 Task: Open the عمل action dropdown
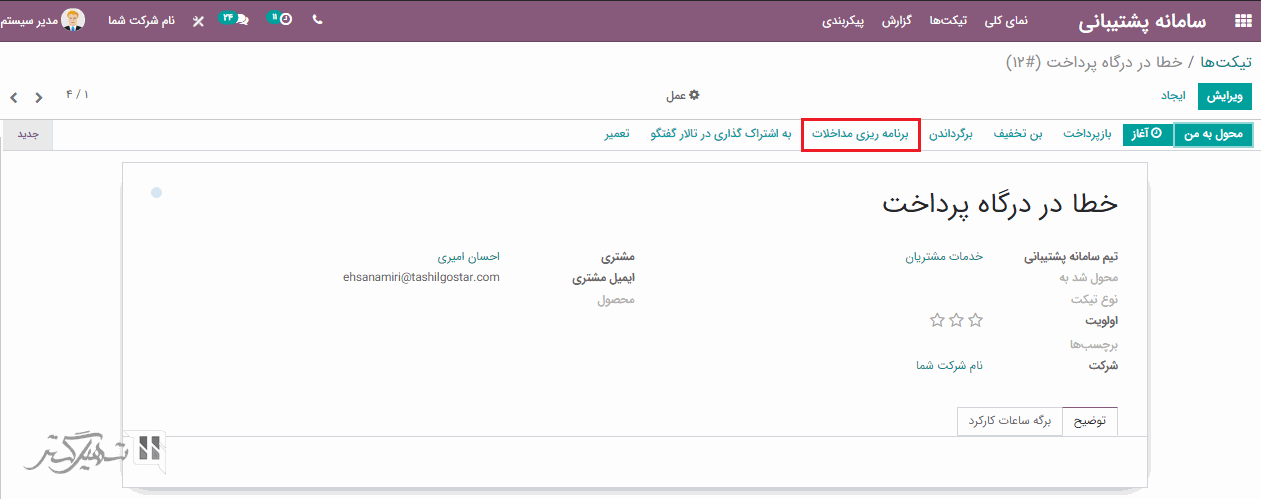pos(683,96)
